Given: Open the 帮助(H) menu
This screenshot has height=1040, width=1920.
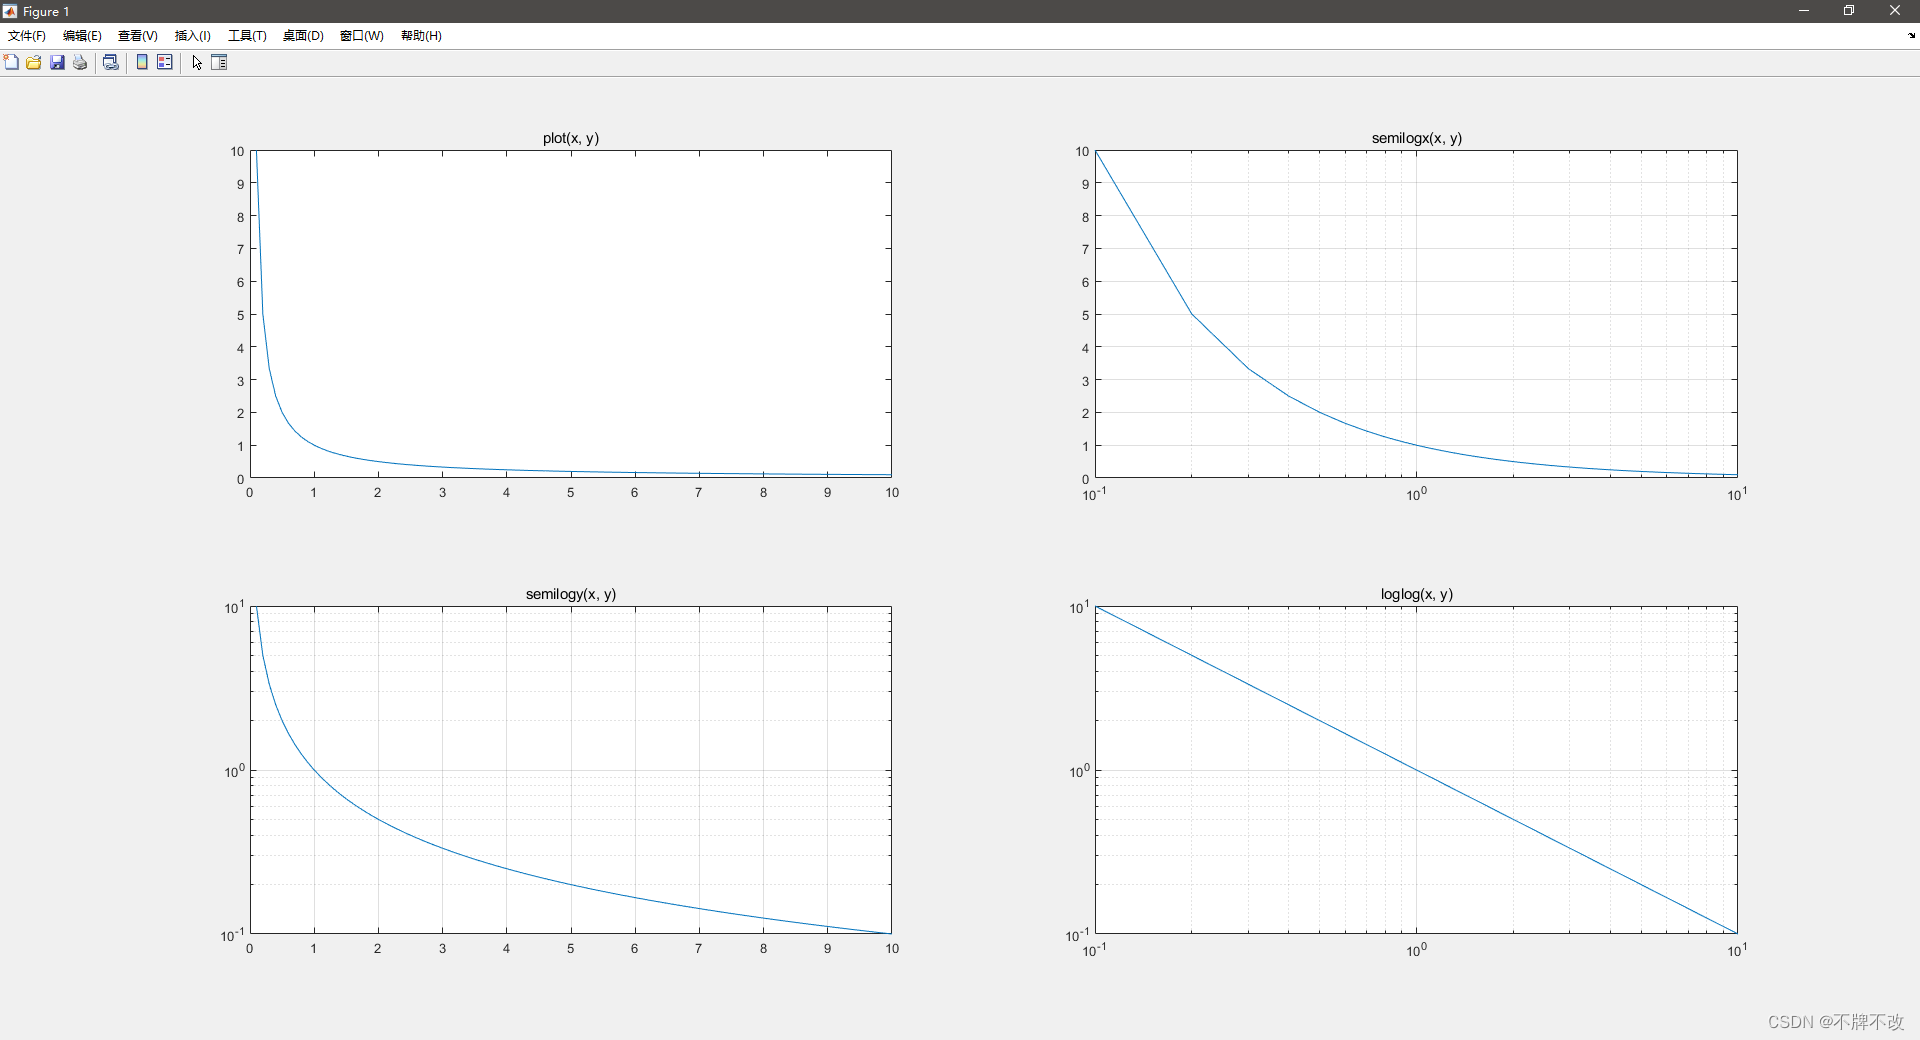Looking at the screenshot, I should (421, 35).
